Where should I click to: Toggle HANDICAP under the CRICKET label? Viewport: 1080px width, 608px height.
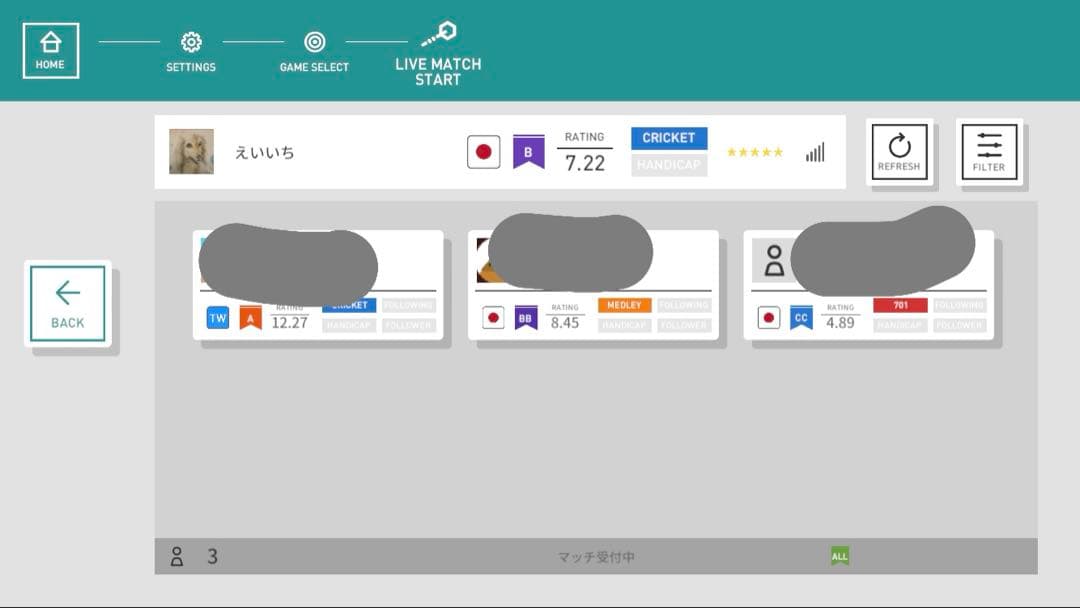coord(668,165)
